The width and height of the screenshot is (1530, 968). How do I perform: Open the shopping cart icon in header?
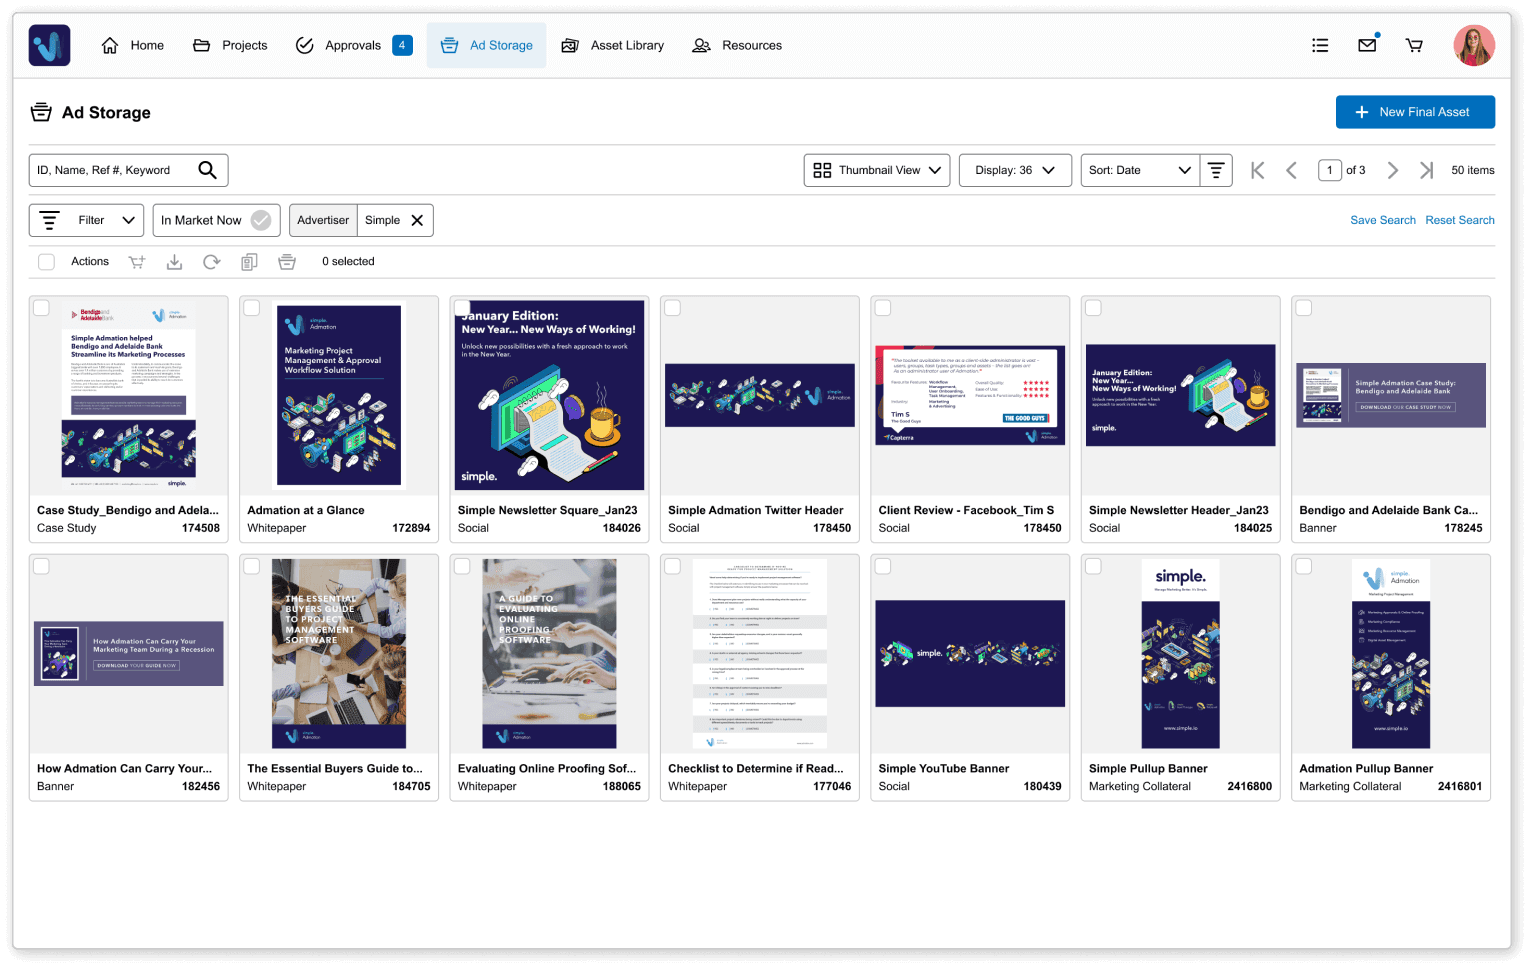(1414, 45)
